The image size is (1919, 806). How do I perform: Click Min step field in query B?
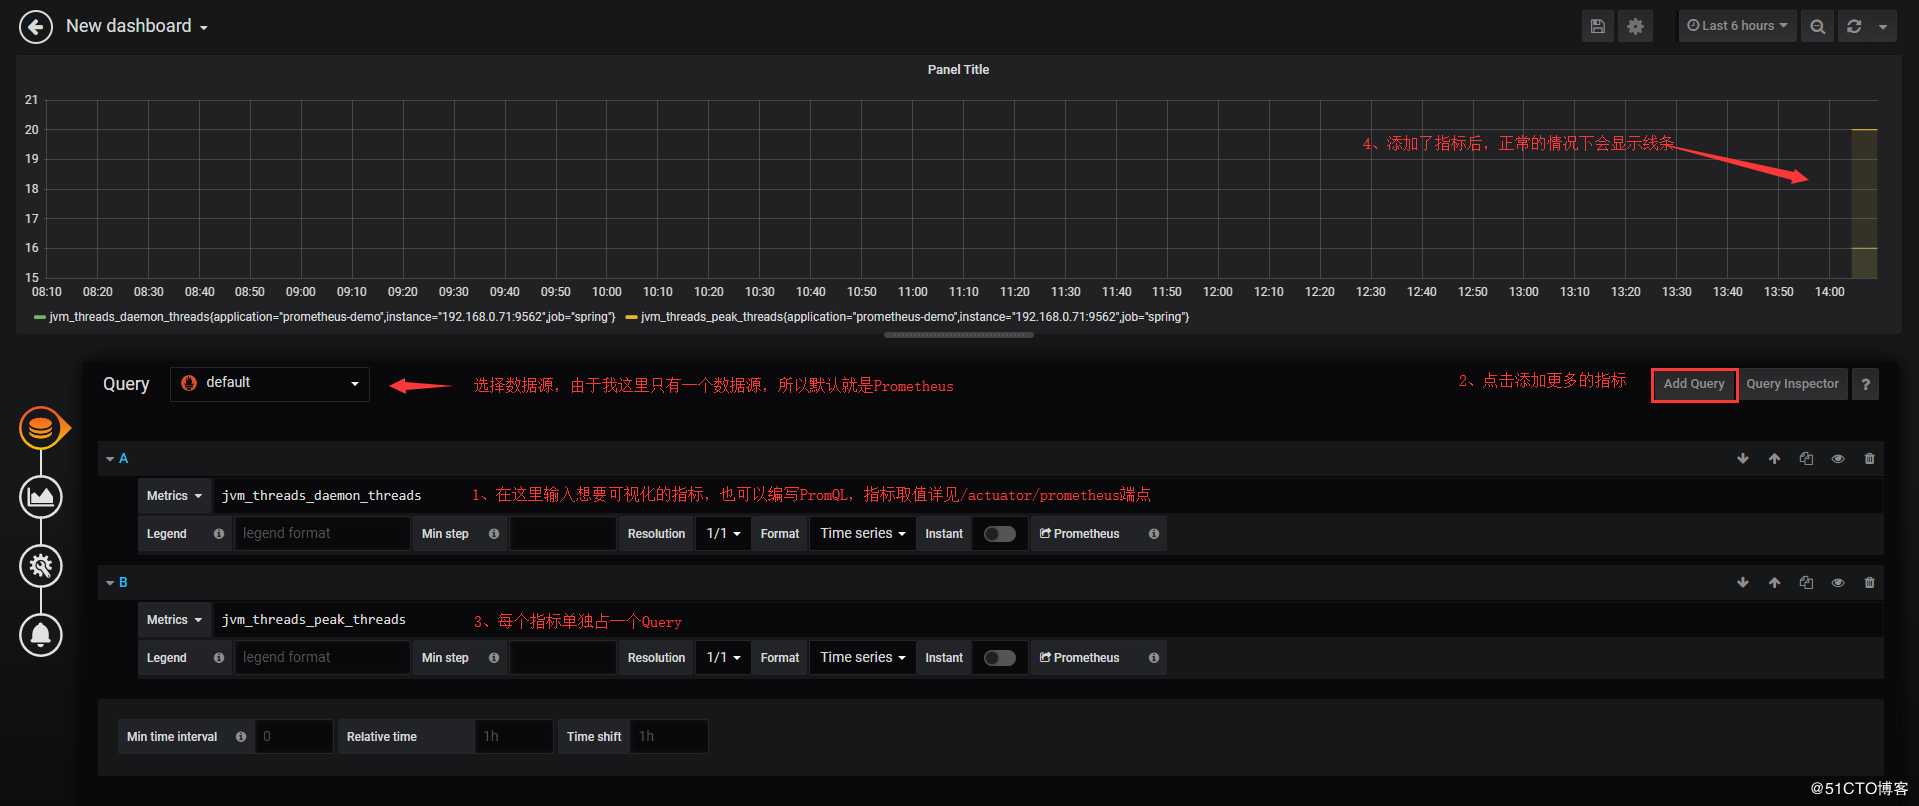(563, 658)
